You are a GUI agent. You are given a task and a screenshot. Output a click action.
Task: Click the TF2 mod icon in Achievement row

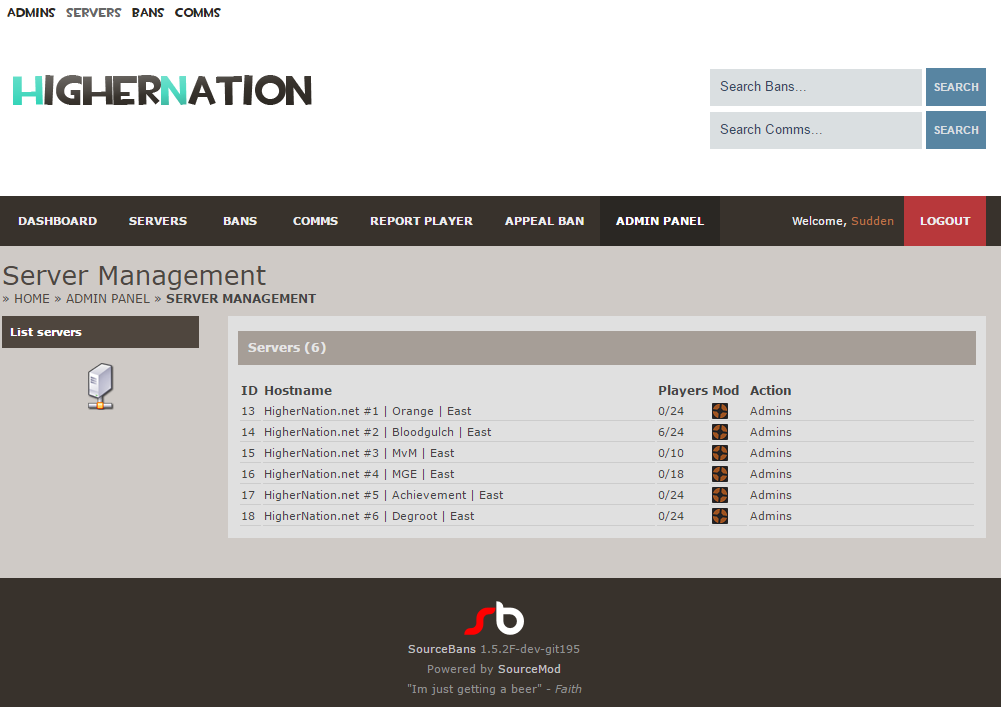pyautogui.click(x=719, y=496)
